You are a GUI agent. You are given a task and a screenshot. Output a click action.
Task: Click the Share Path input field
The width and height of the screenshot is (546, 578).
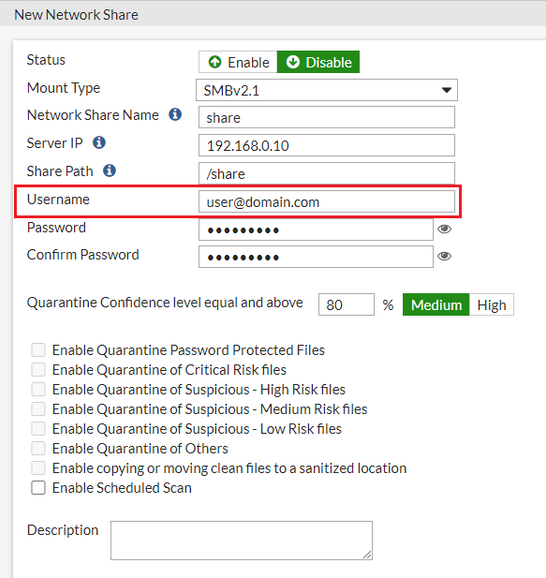(327, 174)
